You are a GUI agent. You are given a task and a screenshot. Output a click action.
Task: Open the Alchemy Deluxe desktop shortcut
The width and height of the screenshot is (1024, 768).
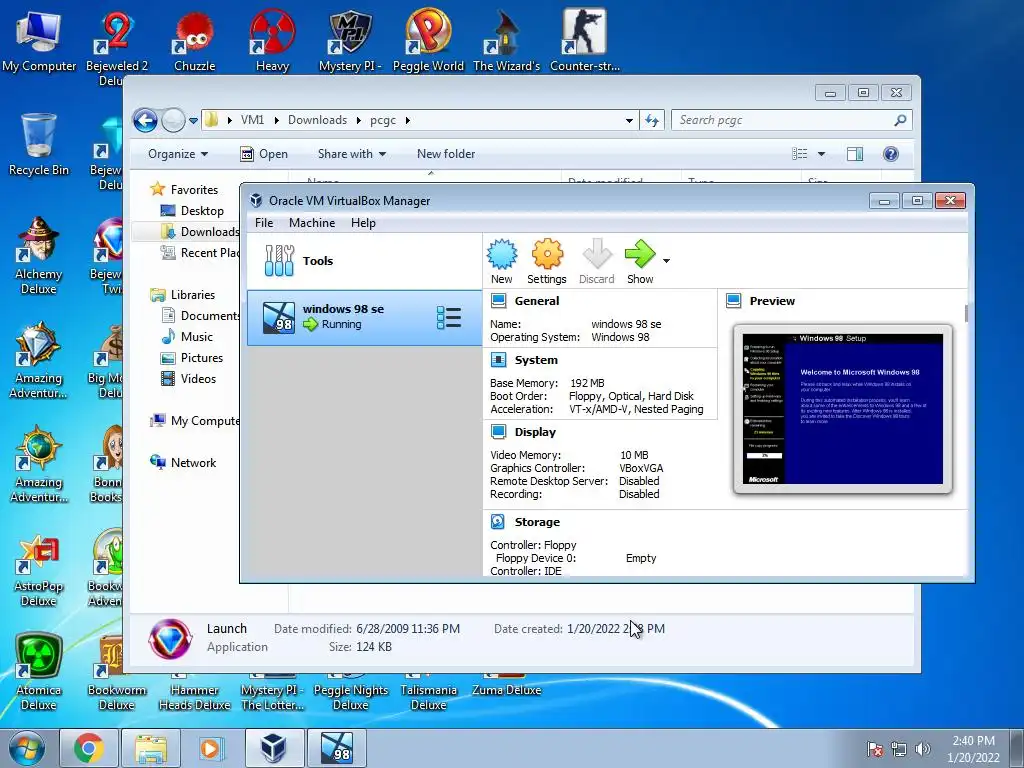pyautogui.click(x=39, y=256)
